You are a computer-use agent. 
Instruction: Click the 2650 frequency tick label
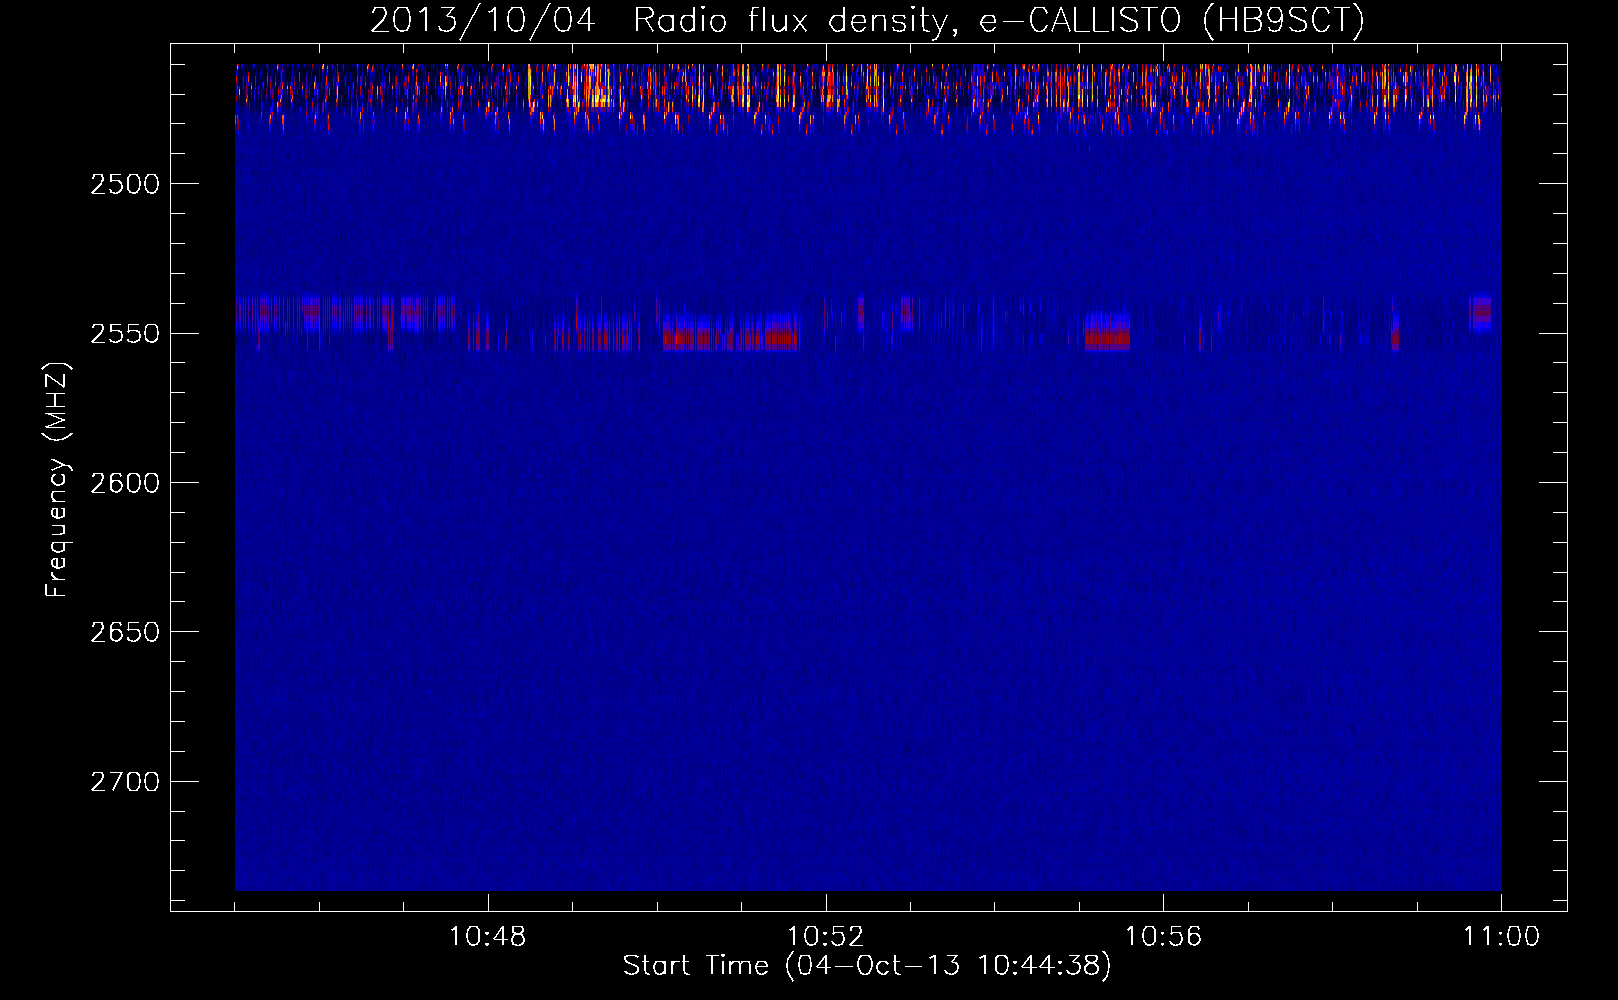(125, 632)
